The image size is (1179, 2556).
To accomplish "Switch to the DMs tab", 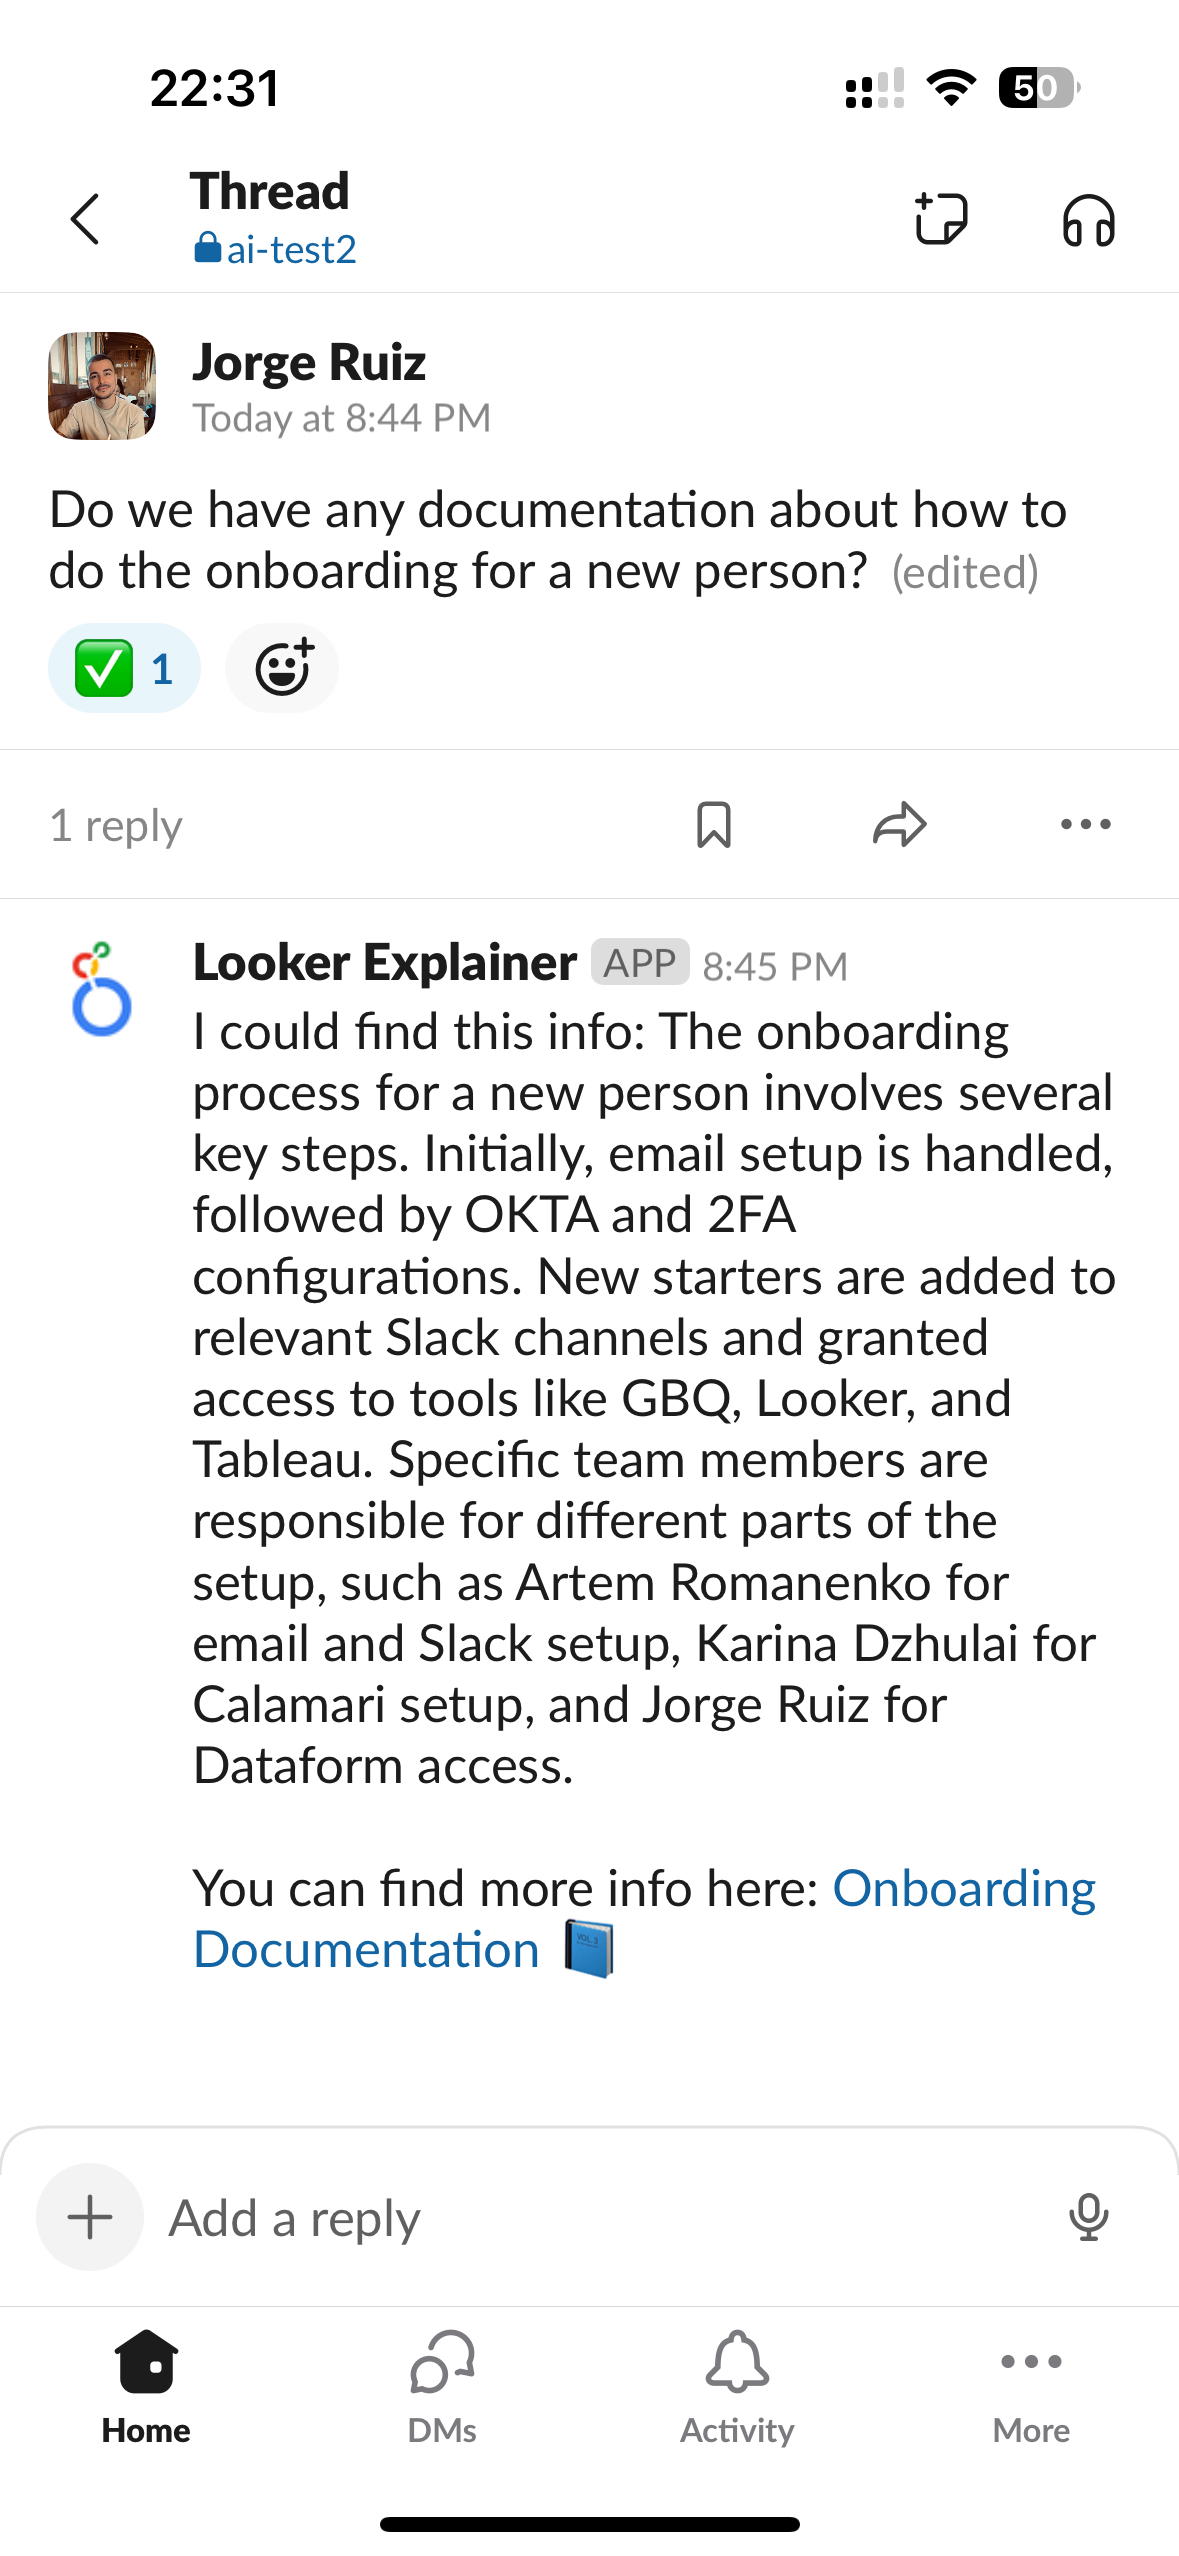I will (x=442, y=2388).
